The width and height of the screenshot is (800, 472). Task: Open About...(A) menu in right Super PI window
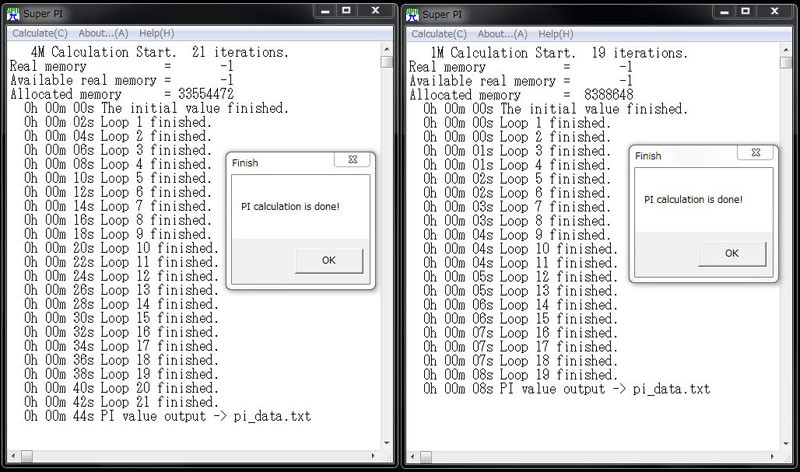(x=503, y=34)
